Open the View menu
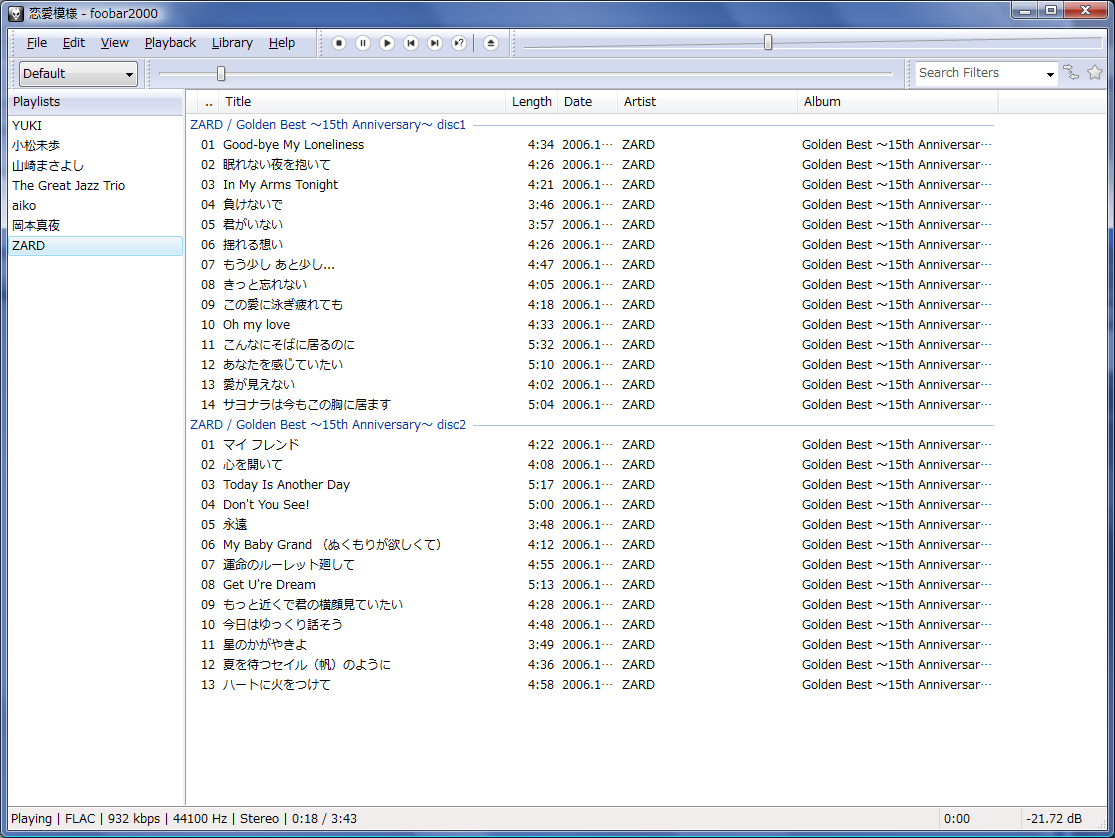 pos(115,43)
